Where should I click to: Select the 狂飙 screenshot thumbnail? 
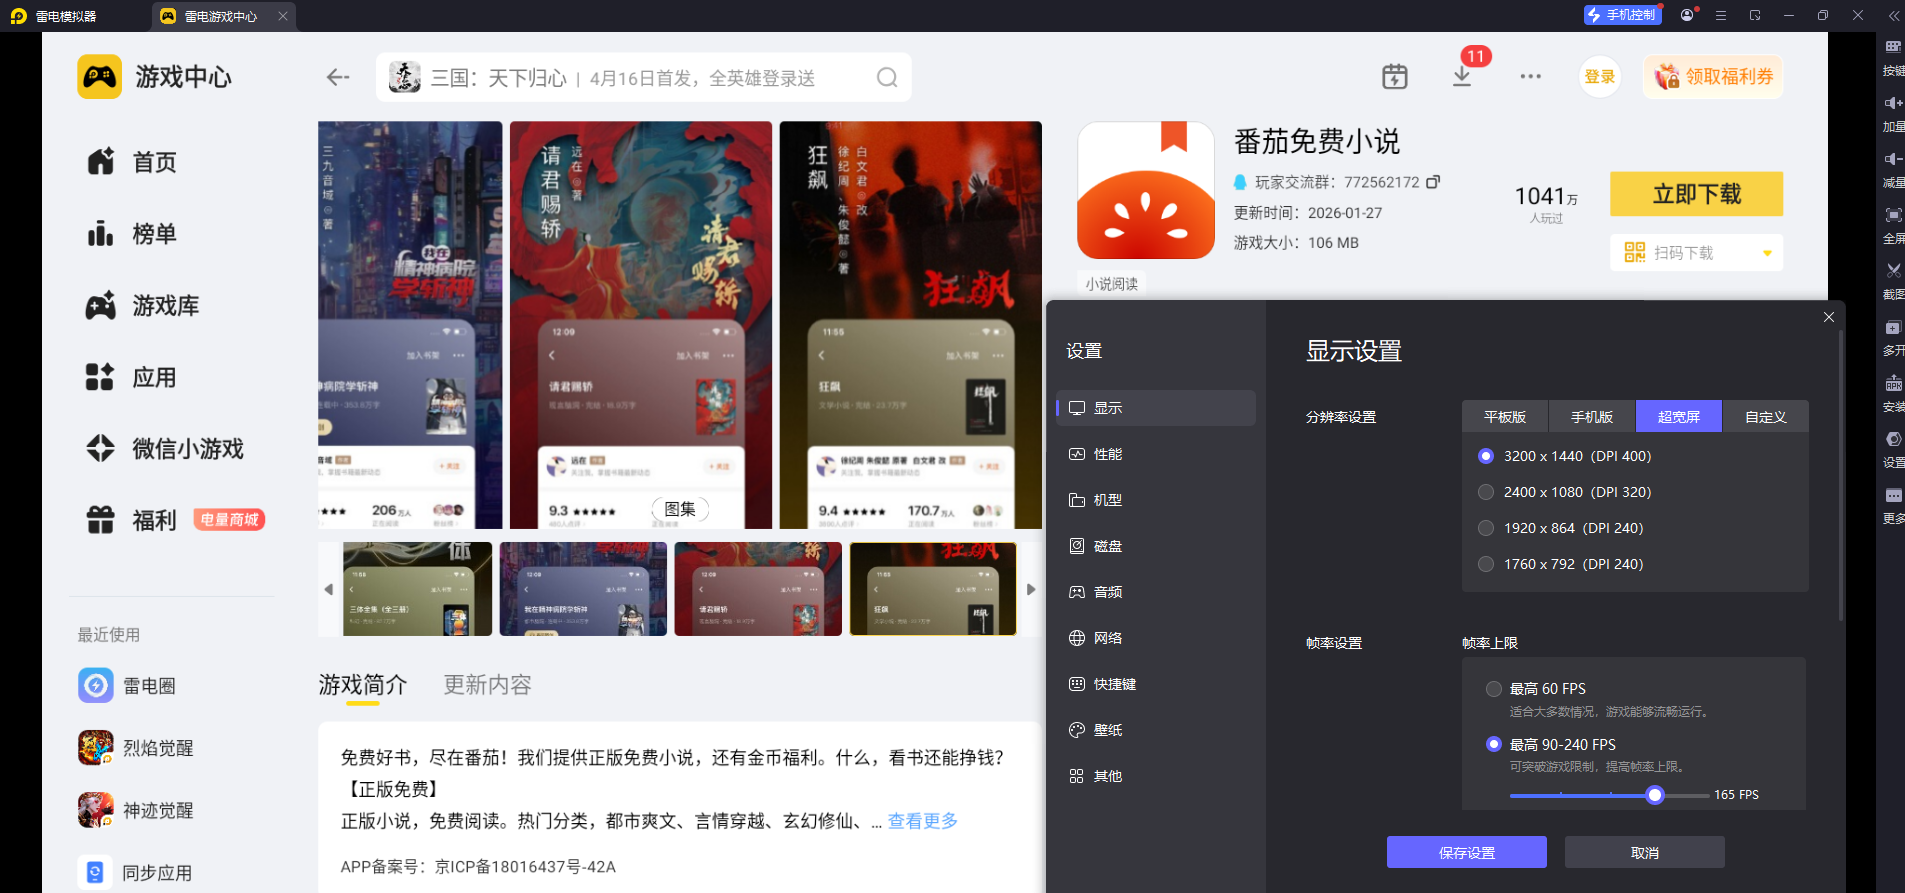[932, 589]
